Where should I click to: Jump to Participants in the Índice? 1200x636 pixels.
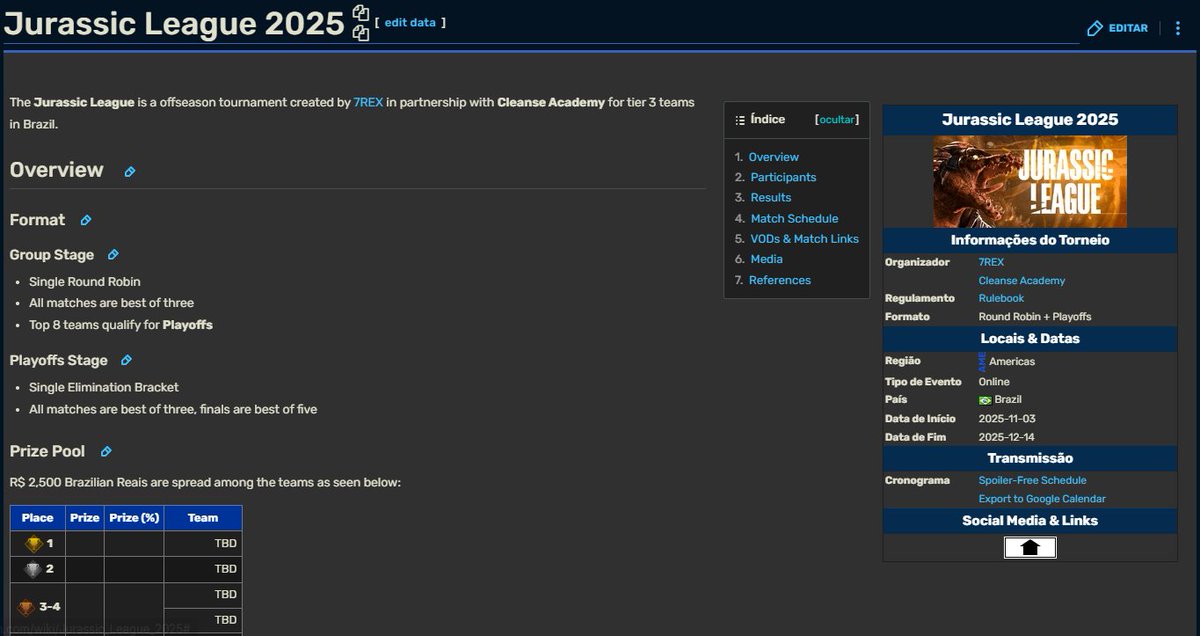[783, 177]
